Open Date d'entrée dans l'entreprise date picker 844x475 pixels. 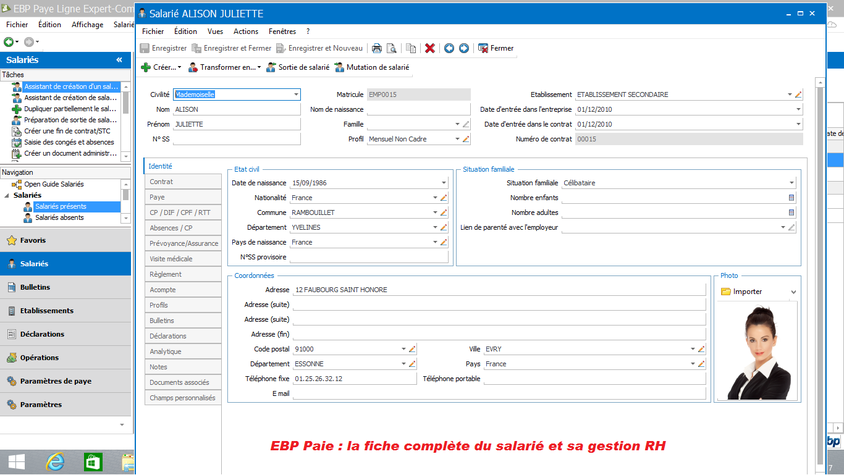tap(798, 109)
